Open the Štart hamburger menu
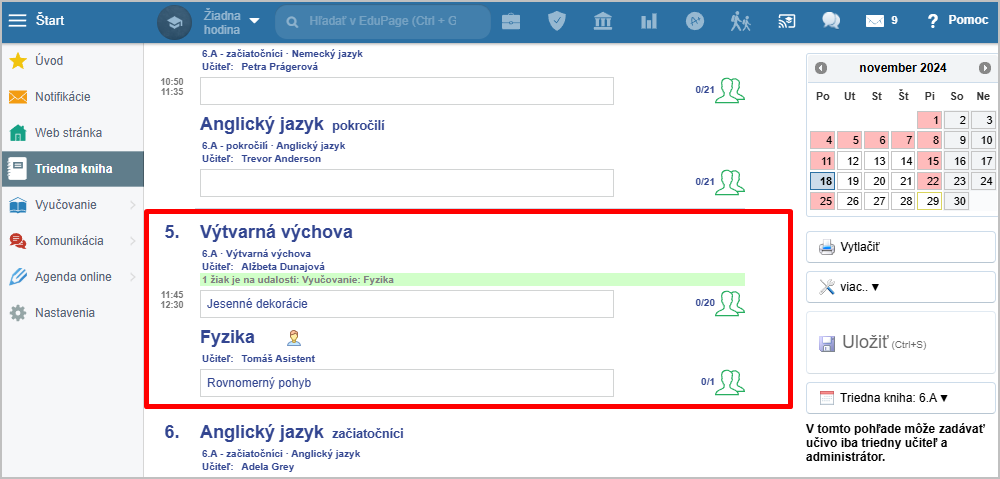Viewport: 1000px width, 479px height. point(17,20)
